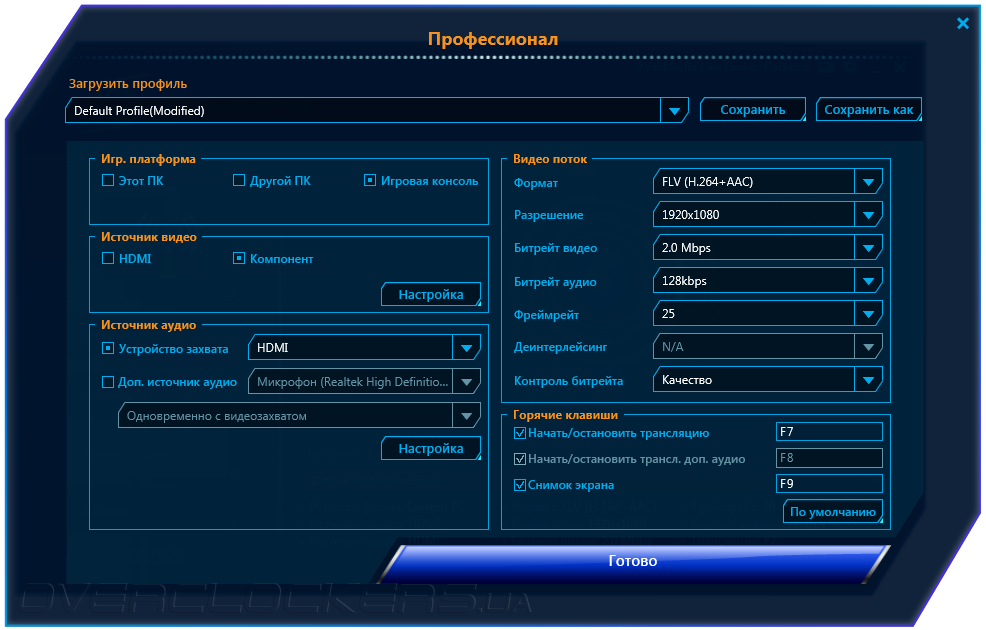
Task: Click the Сохранить как button
Action: pyautogui.click(x=868, y=109)
